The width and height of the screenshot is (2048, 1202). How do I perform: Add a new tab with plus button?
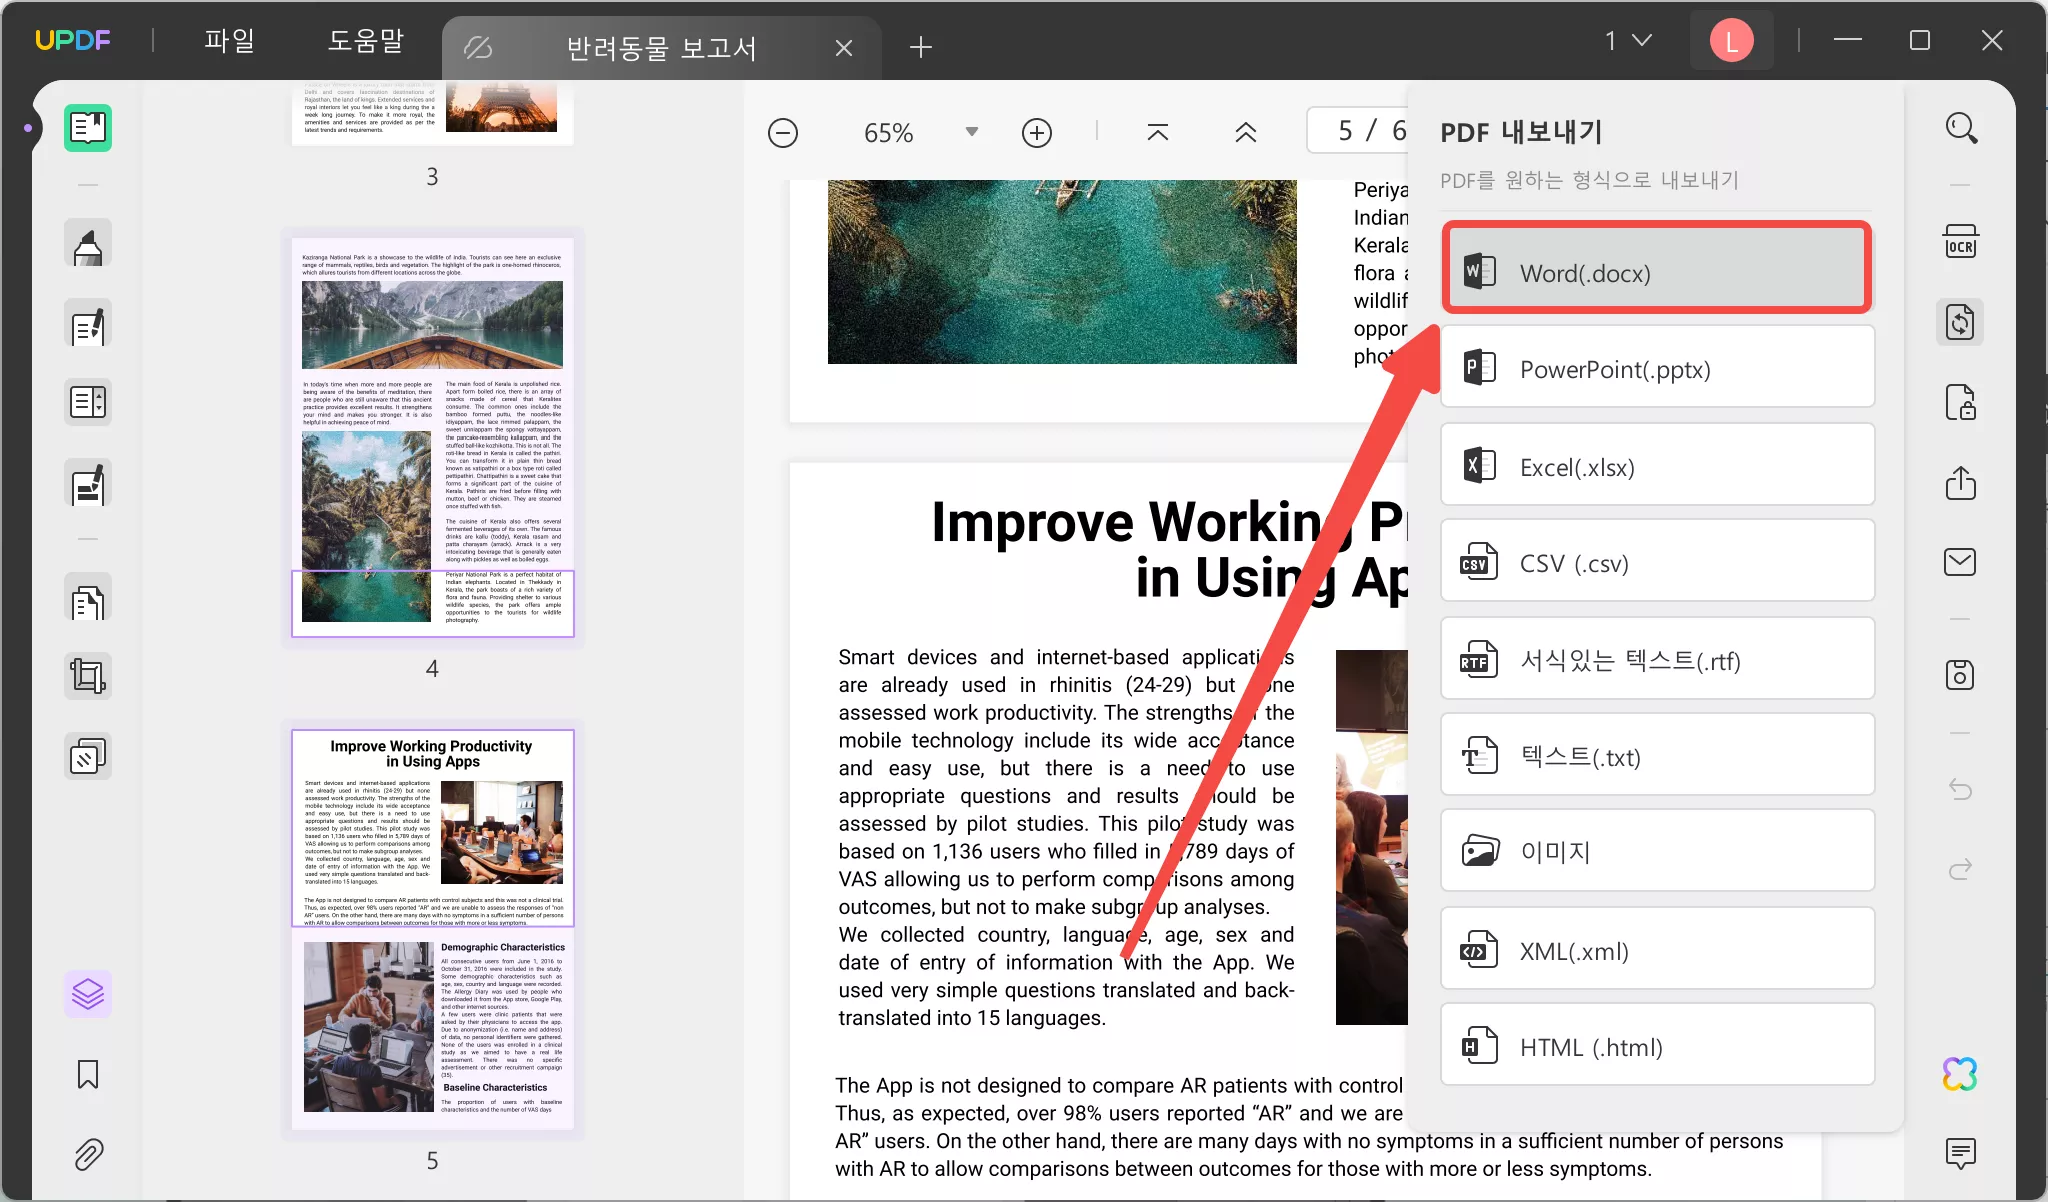921,47
